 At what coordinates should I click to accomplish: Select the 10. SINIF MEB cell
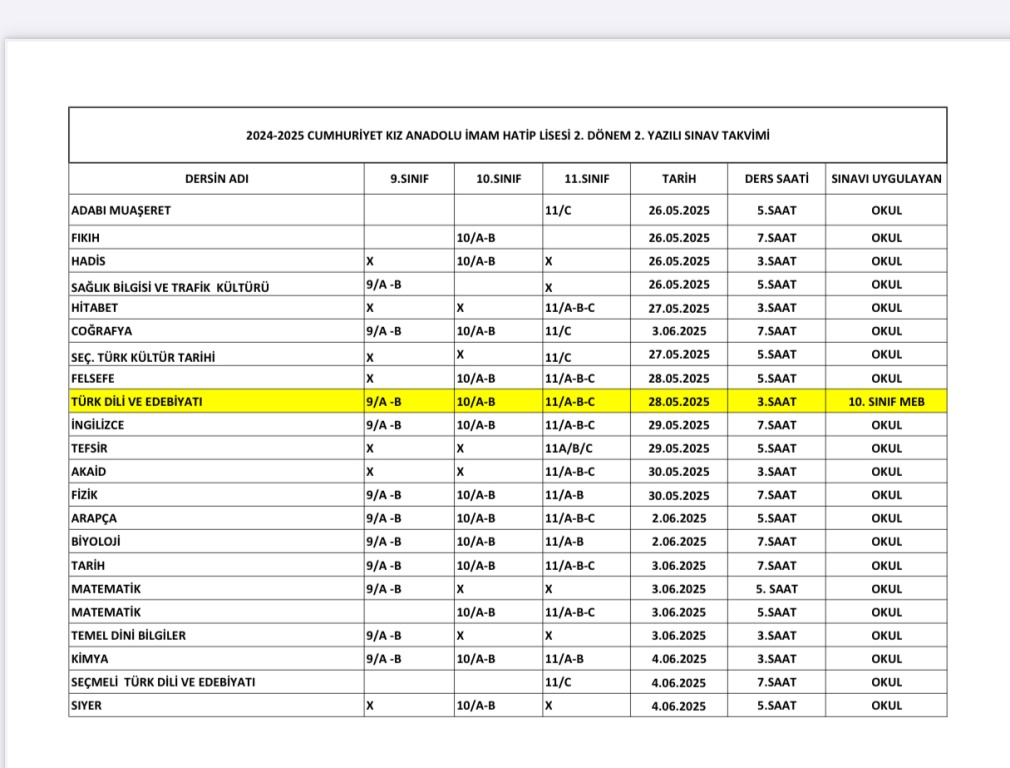pos(886,401)
